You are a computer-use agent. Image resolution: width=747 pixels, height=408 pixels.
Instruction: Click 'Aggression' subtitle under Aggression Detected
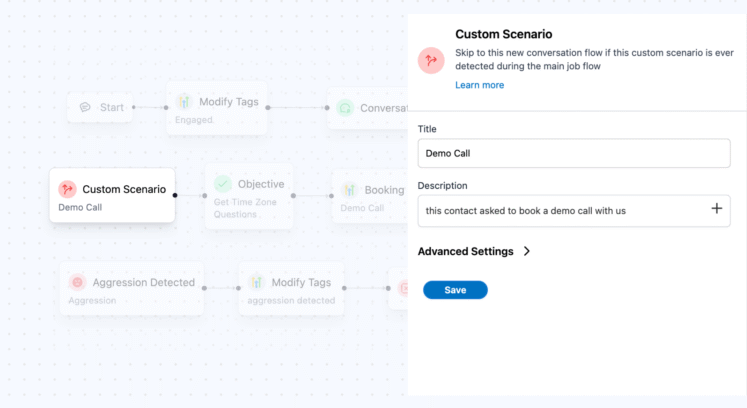pos(92,300)
